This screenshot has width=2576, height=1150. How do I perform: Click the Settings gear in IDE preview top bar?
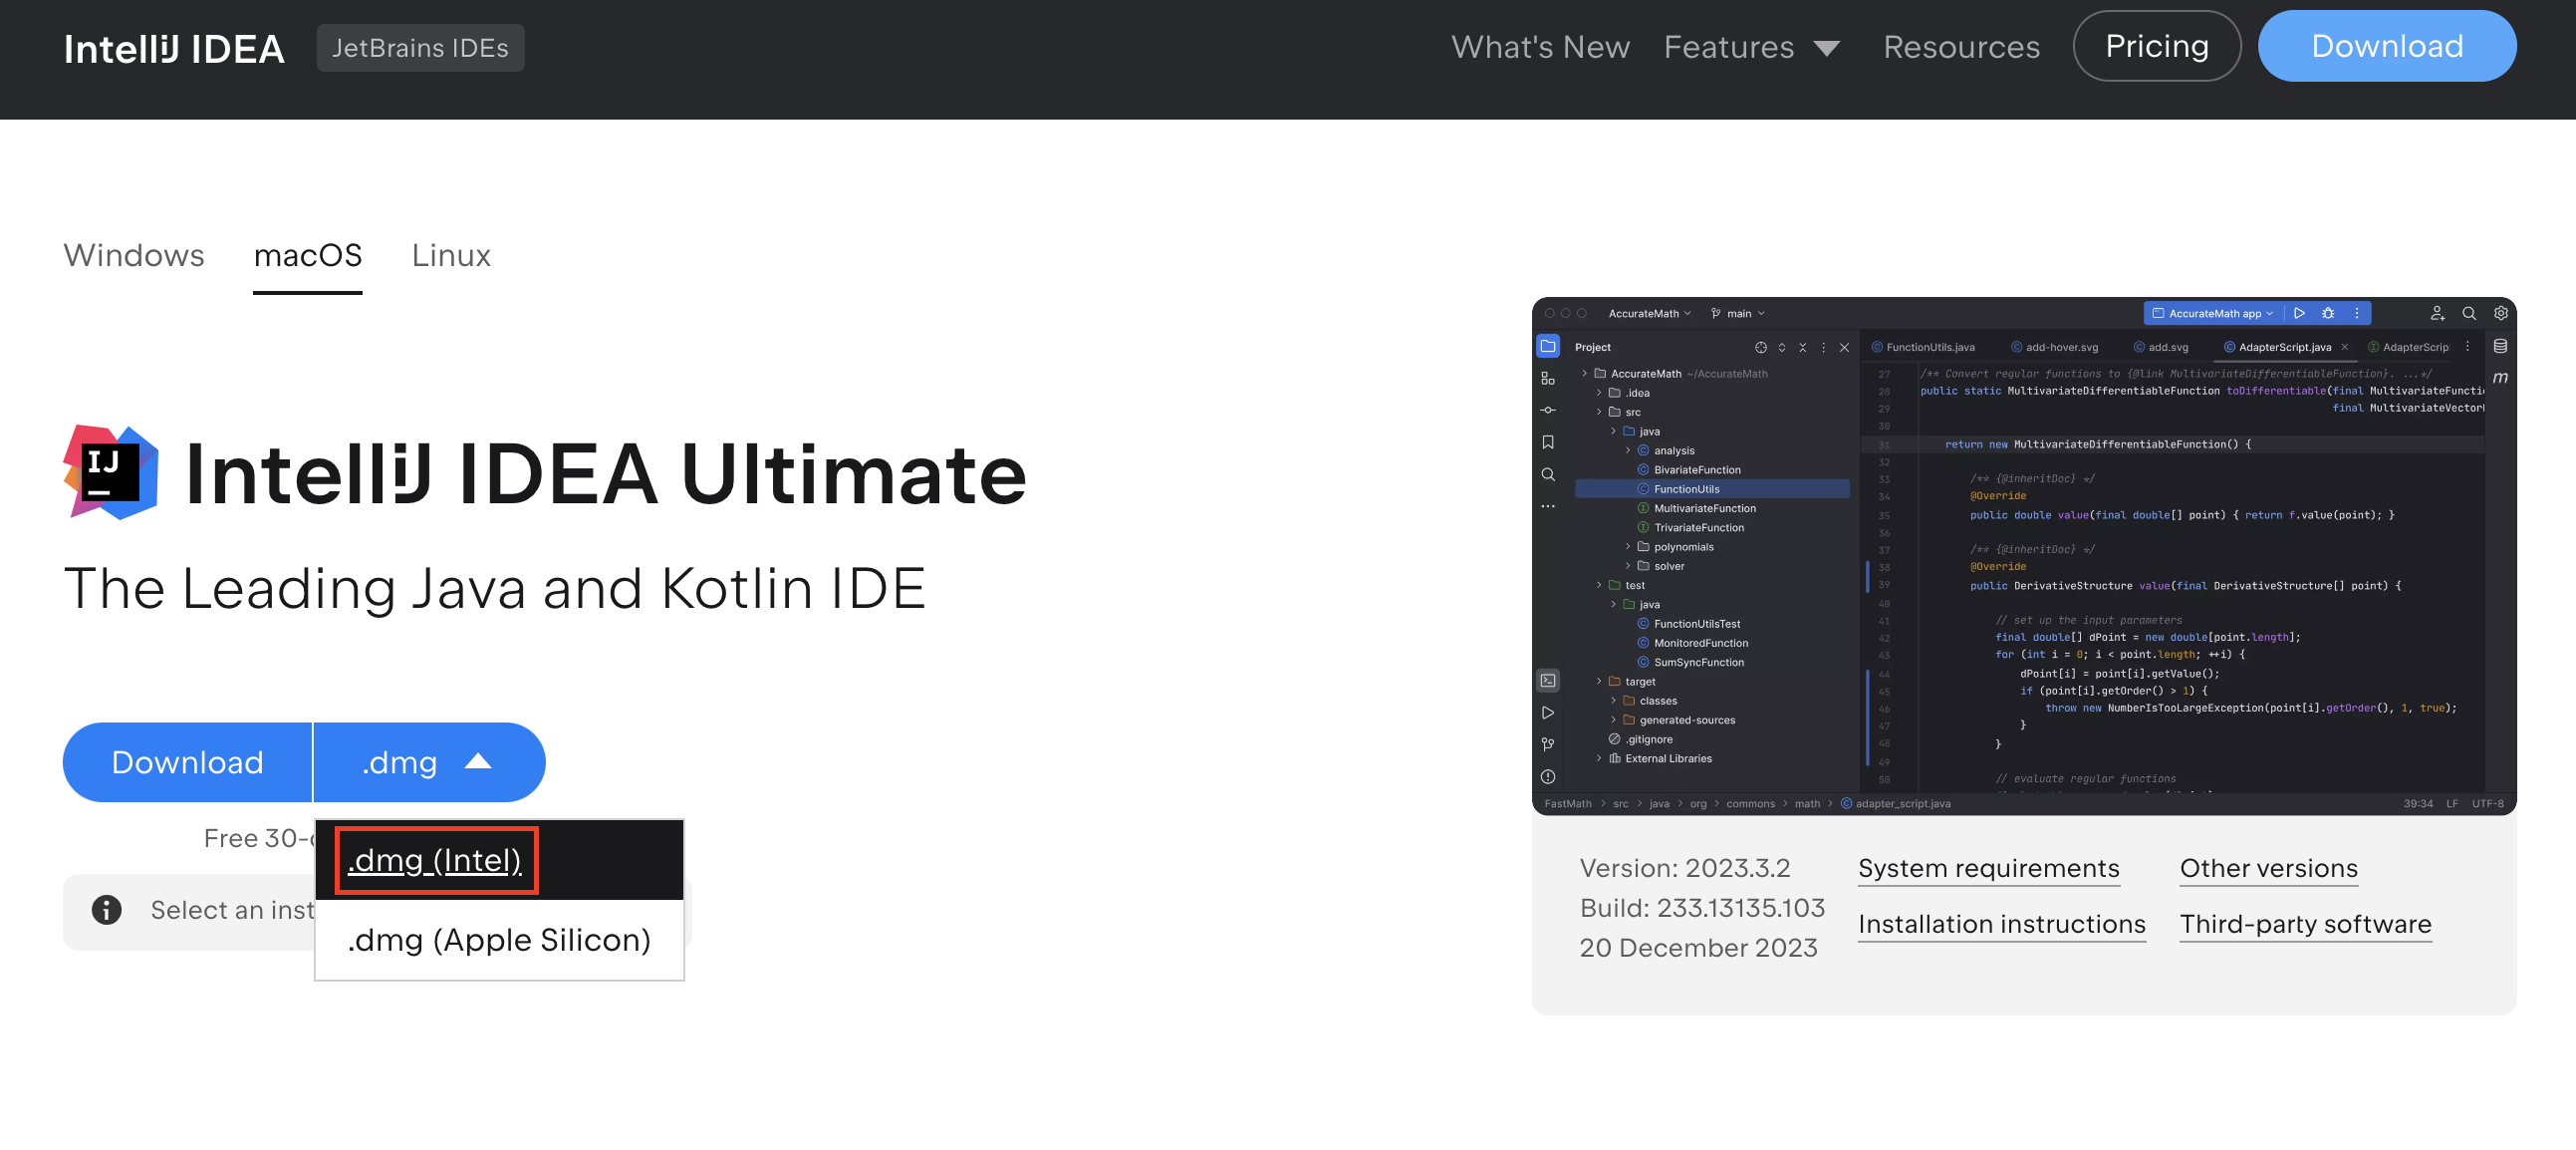click(x=2500, y=313)
